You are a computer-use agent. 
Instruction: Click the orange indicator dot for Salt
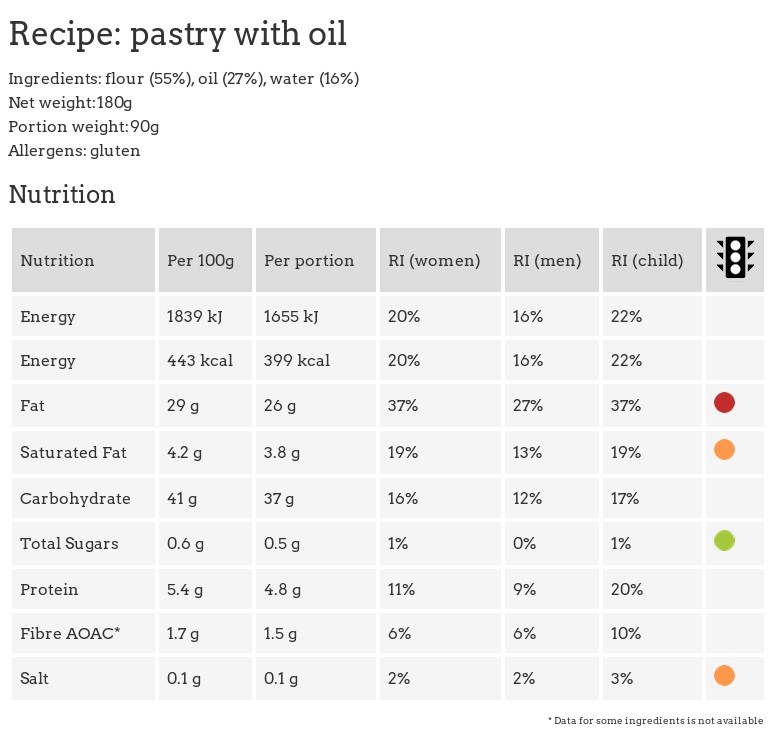(724, 676)
